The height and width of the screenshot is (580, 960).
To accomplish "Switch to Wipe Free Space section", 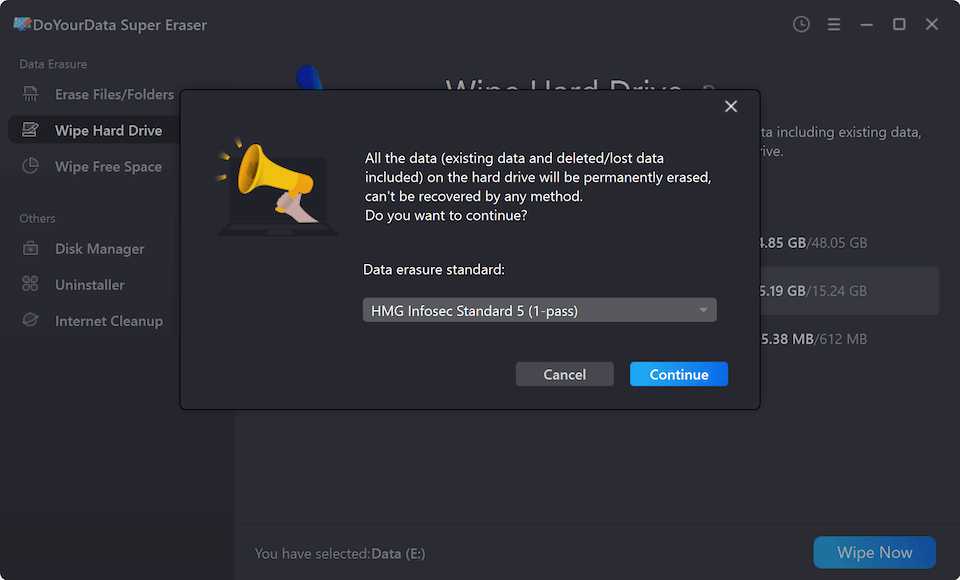I will [x=108, y=167].
